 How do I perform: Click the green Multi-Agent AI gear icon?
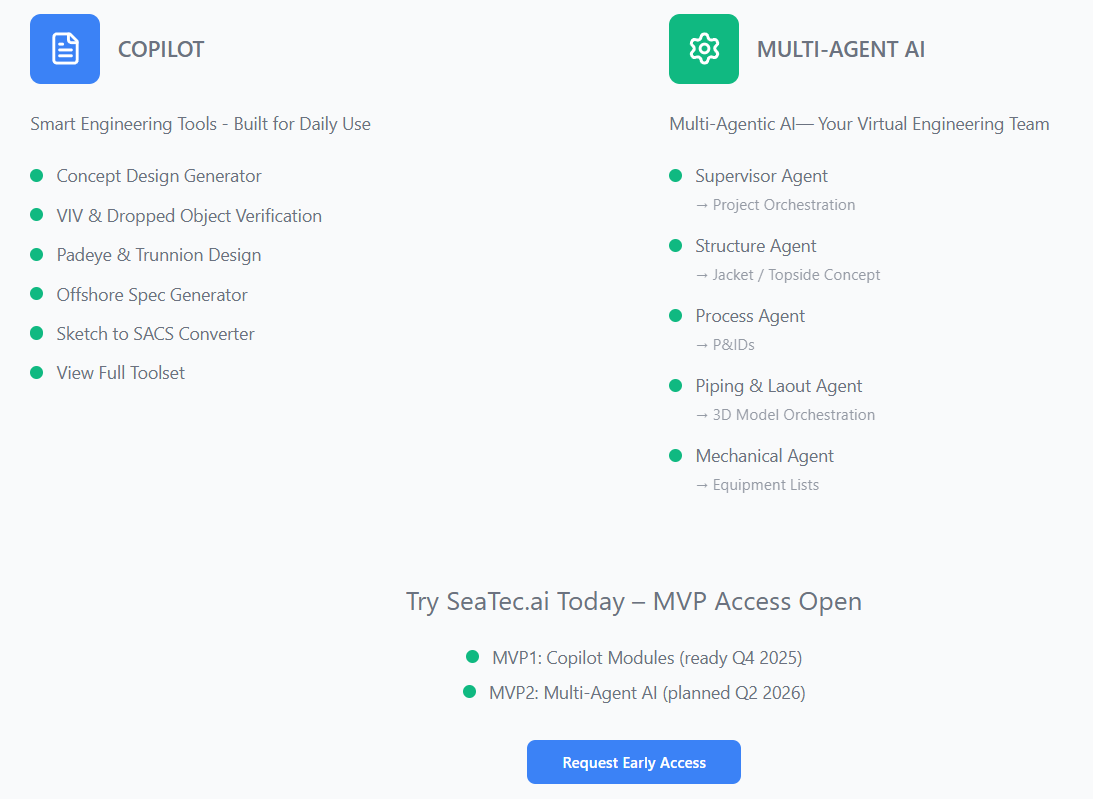click(x=704, y=49)
